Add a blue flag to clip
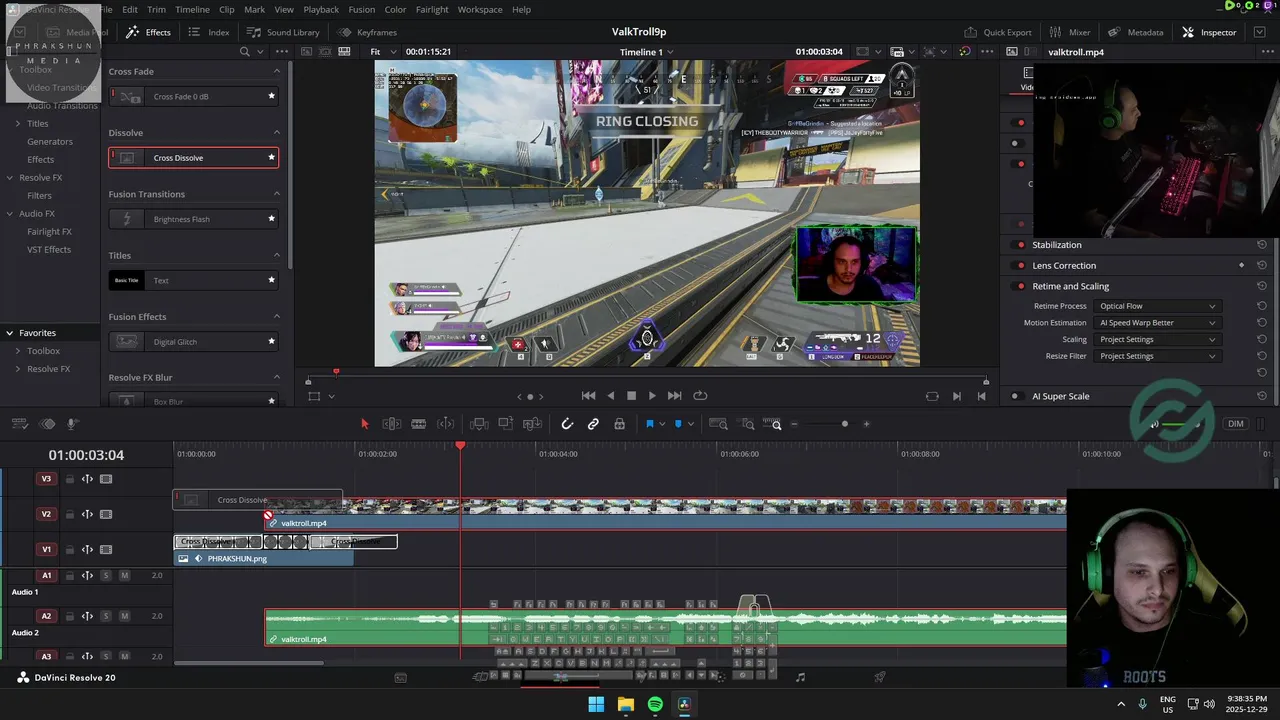The width and height of the screenshot is (1280, 720). pyautogui.click(x=649, y=424)
